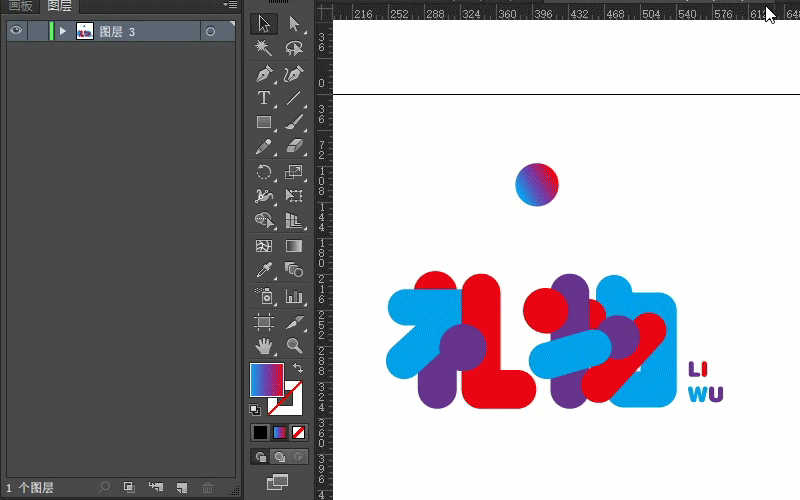Click the gradient fill color swatch

click(266, 380)
